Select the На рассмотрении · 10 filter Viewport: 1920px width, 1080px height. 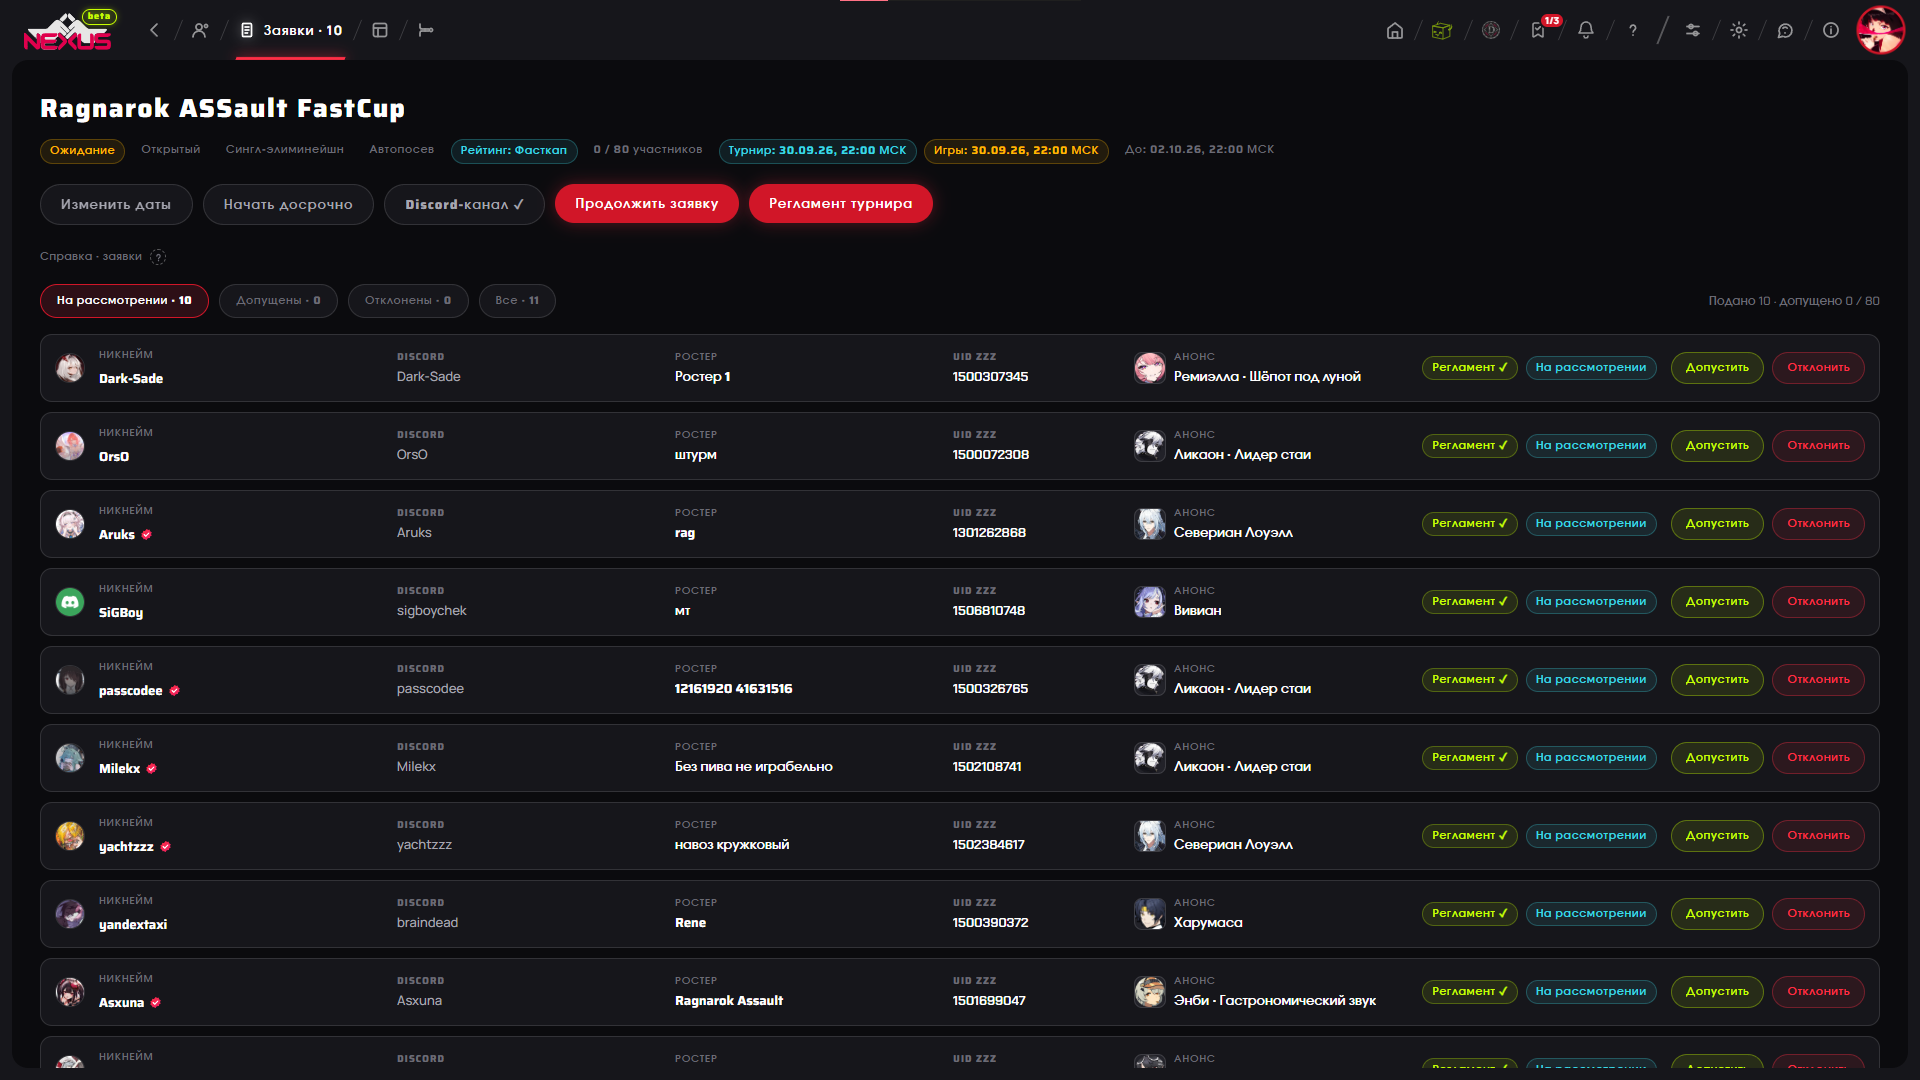tap(124, 300)
